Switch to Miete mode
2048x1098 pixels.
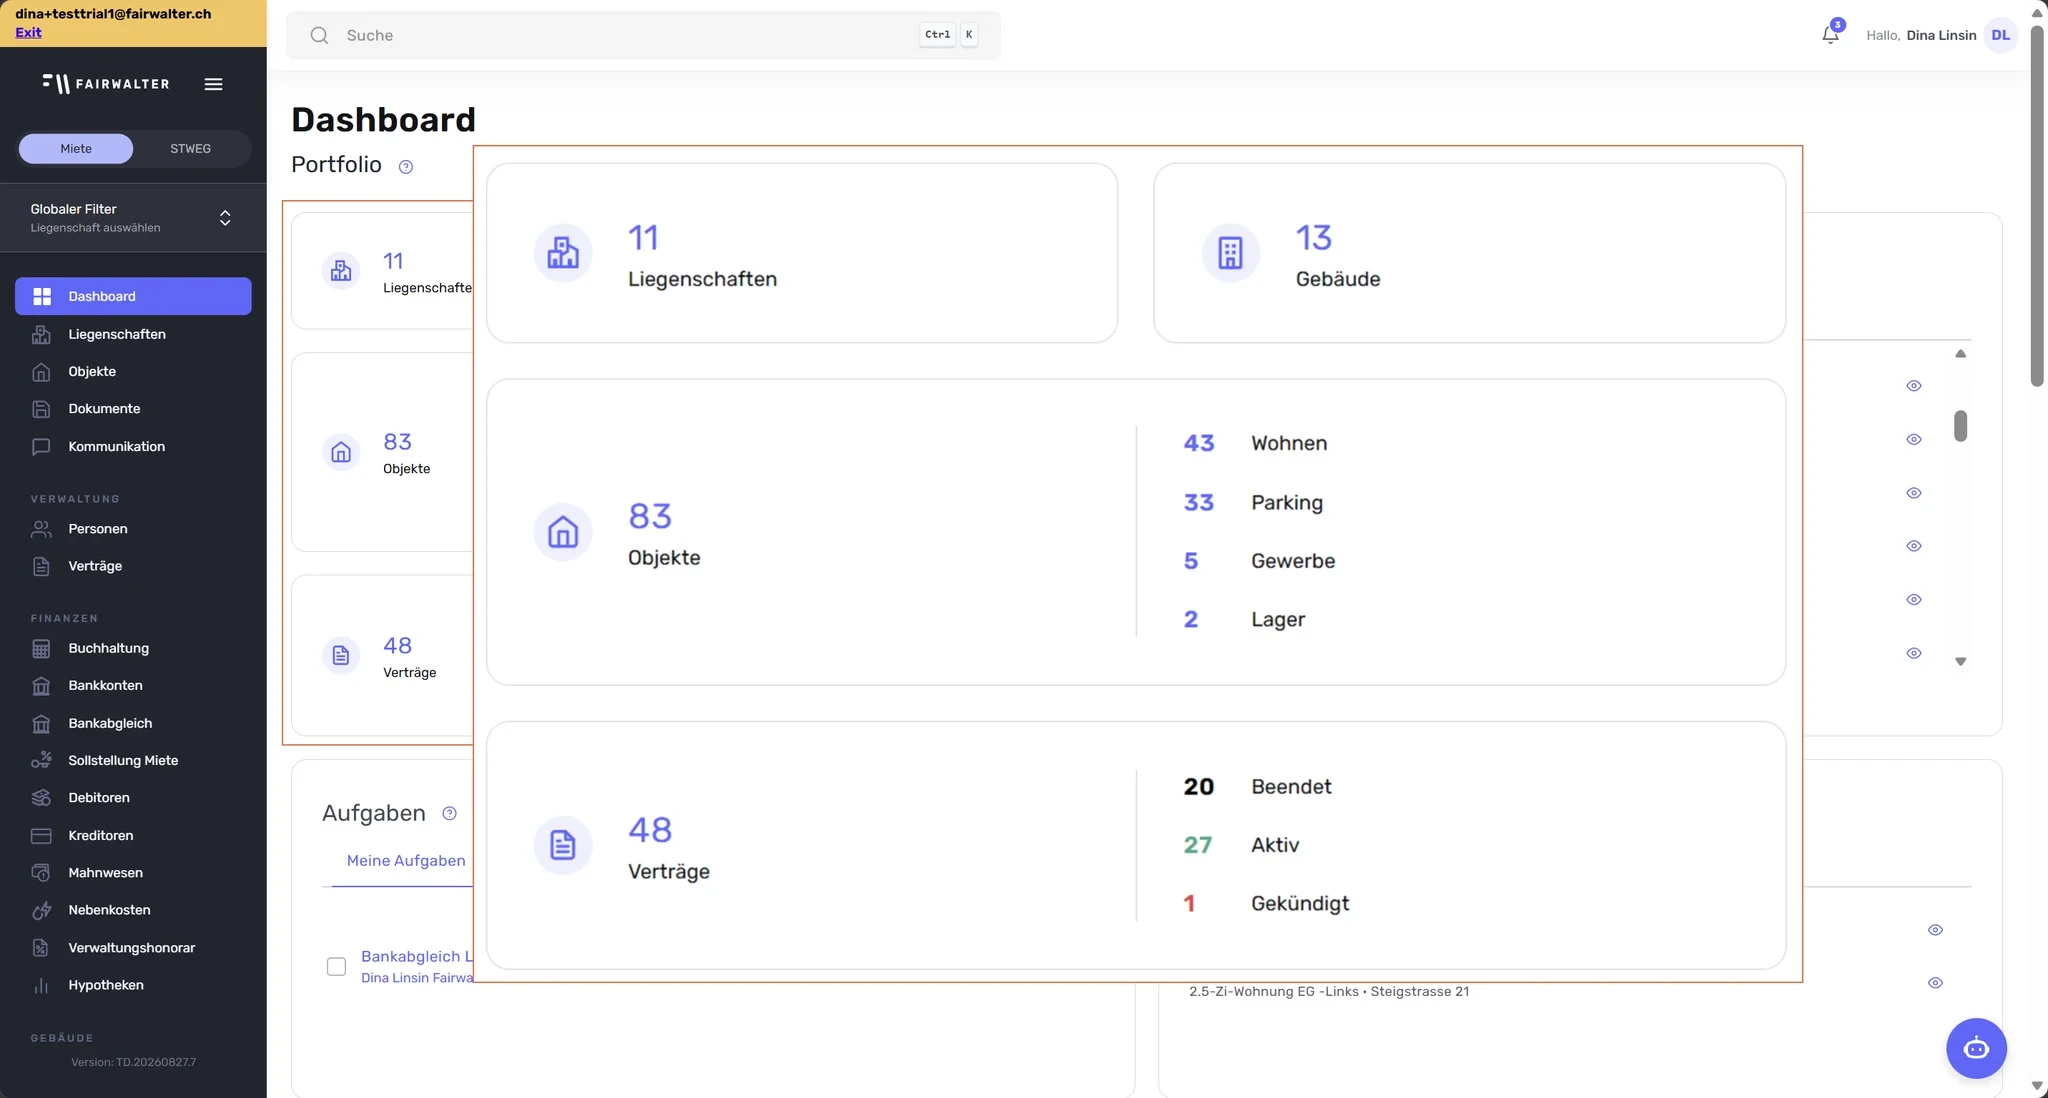tap(76, 148)
